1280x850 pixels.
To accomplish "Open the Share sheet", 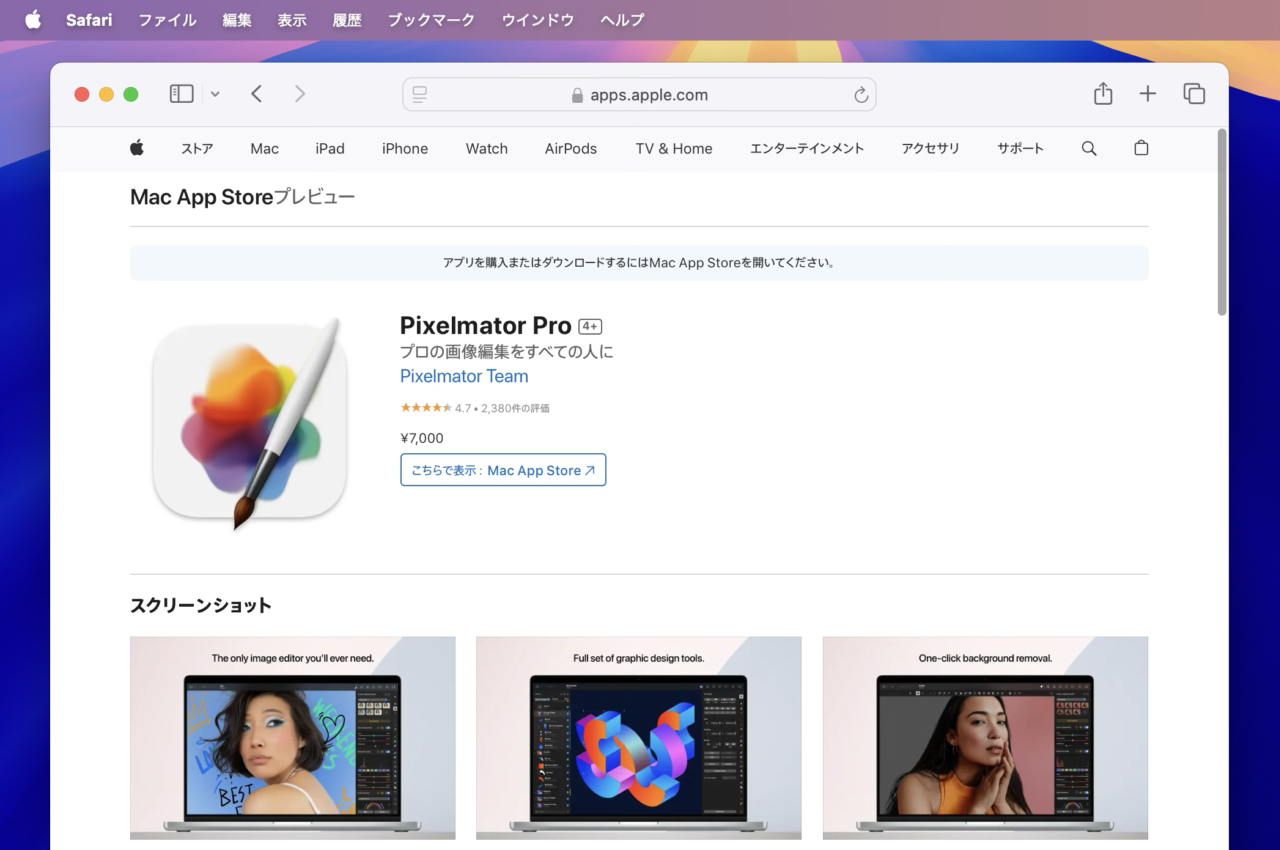I will point(1103,93).
